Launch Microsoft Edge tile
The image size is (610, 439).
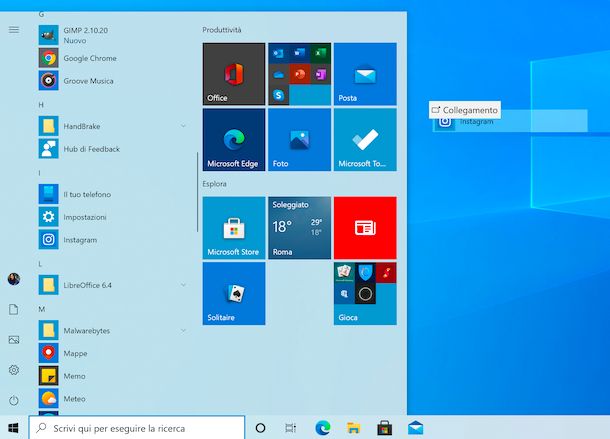click(234, 140)
